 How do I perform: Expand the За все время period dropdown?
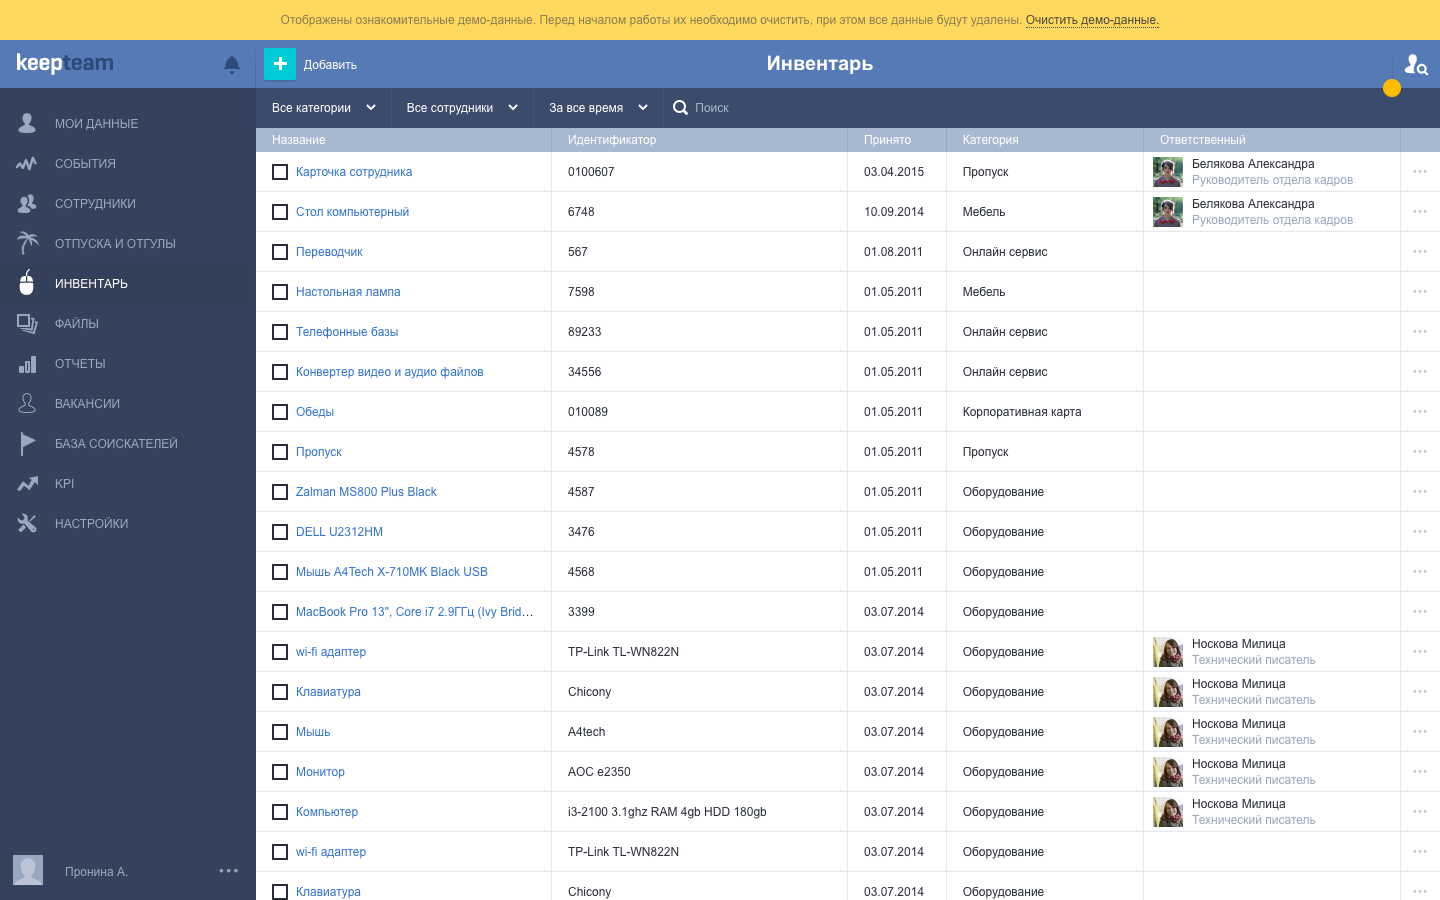click(x=597, y=108)
